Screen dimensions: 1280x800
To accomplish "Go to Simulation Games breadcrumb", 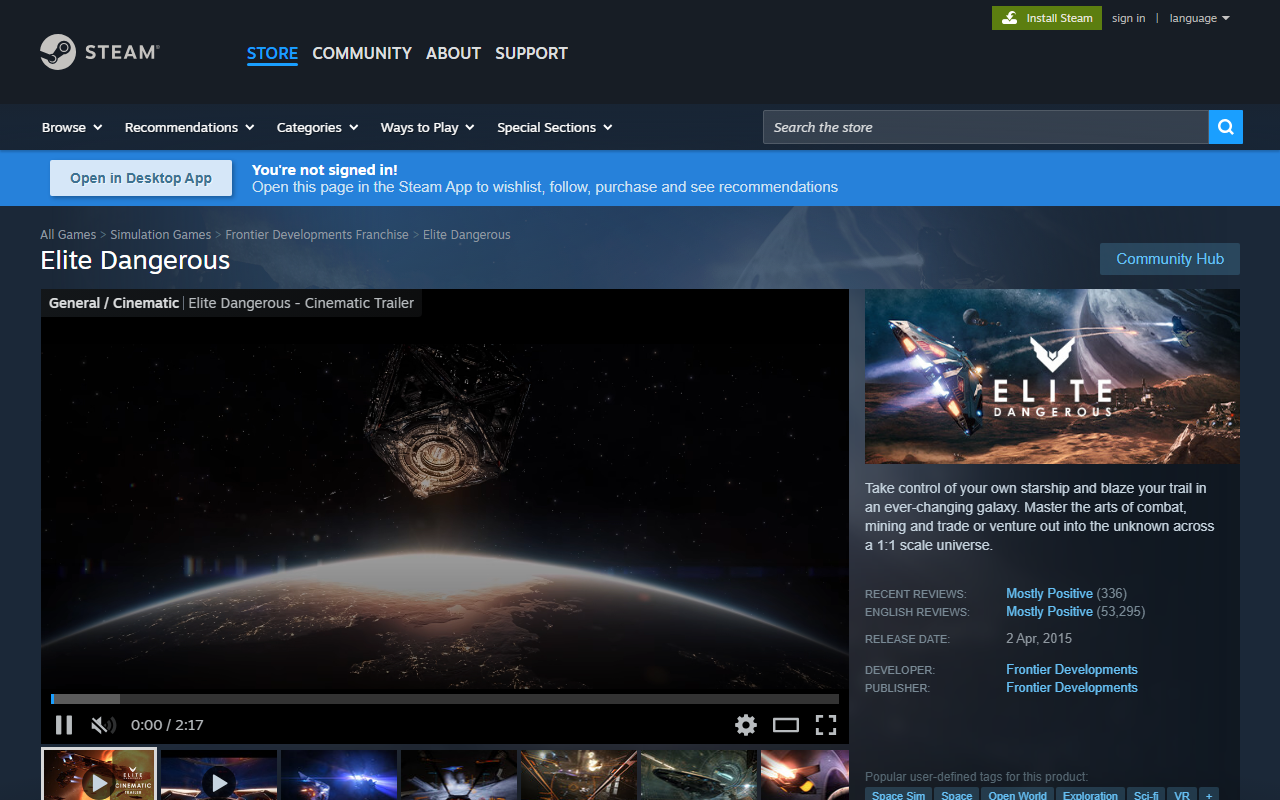I will point(160,234).
